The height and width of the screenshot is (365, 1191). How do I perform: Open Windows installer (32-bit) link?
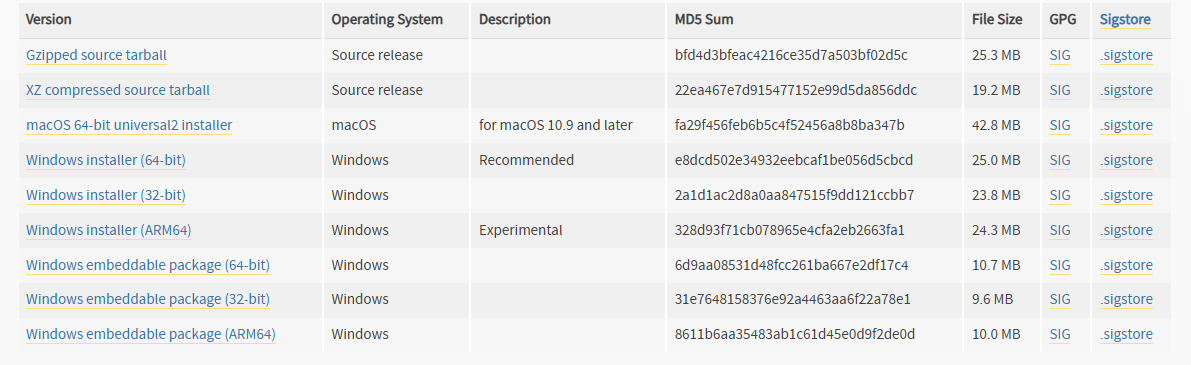coord(106,195)
